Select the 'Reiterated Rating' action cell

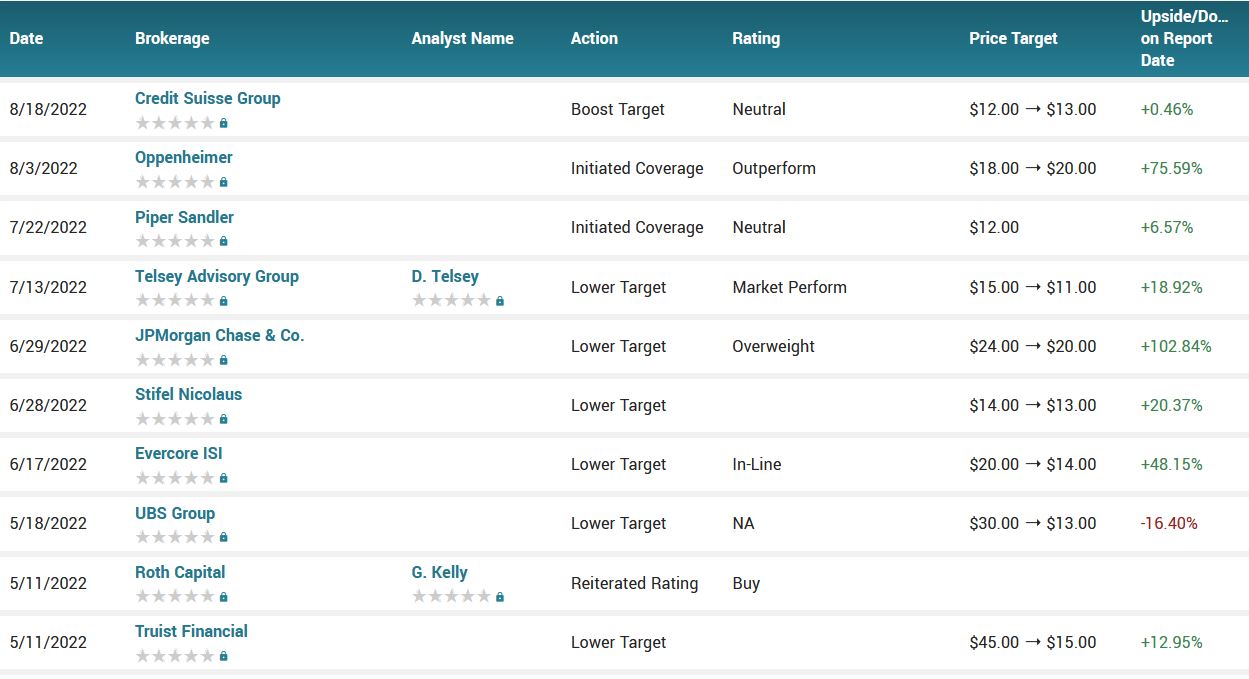(x=635, y=583)
